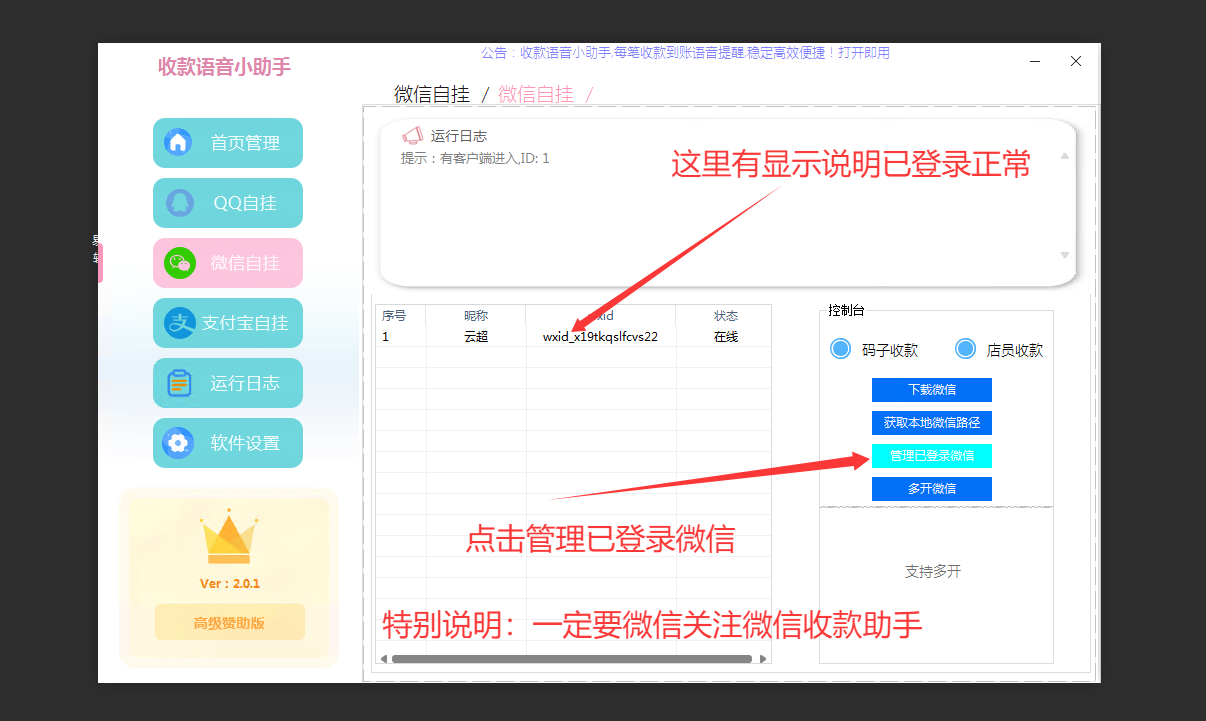Select the 支付宝自挂 Alipay icon
Image resolution: width=1206 pixels, height=721 pixels.
point(180,322)
